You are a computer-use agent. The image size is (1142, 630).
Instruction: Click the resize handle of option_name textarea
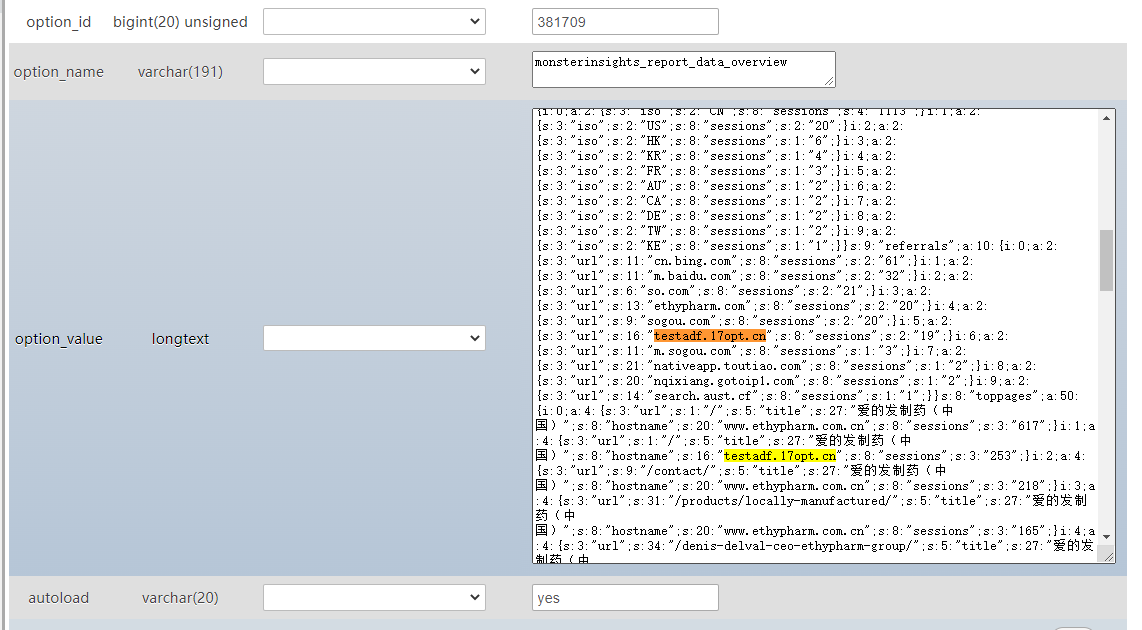[829, 82]
